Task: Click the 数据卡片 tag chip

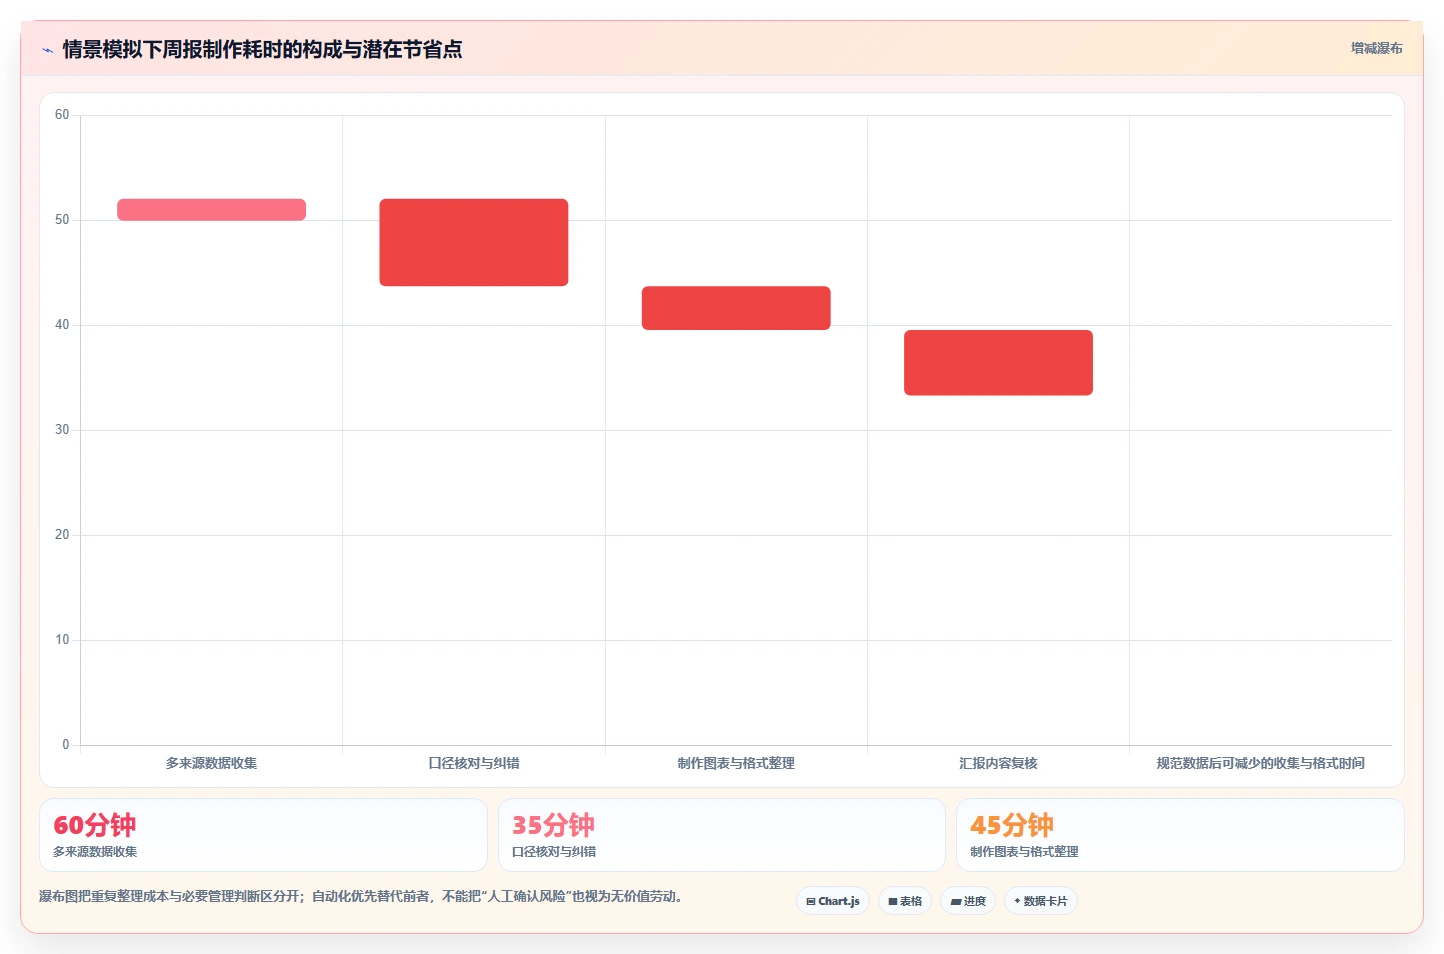Action: point(1041,901)
